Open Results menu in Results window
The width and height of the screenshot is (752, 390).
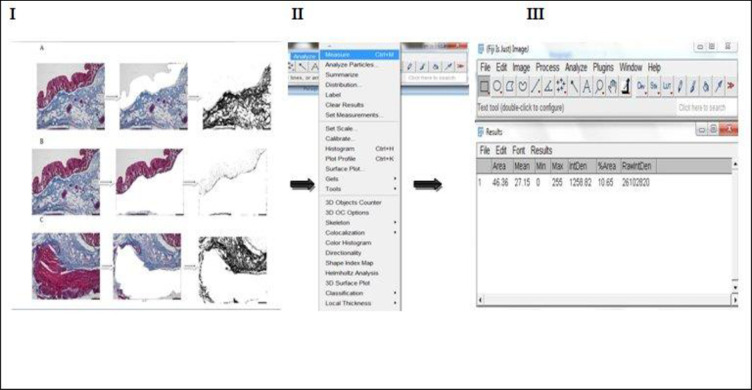[541, 151]
